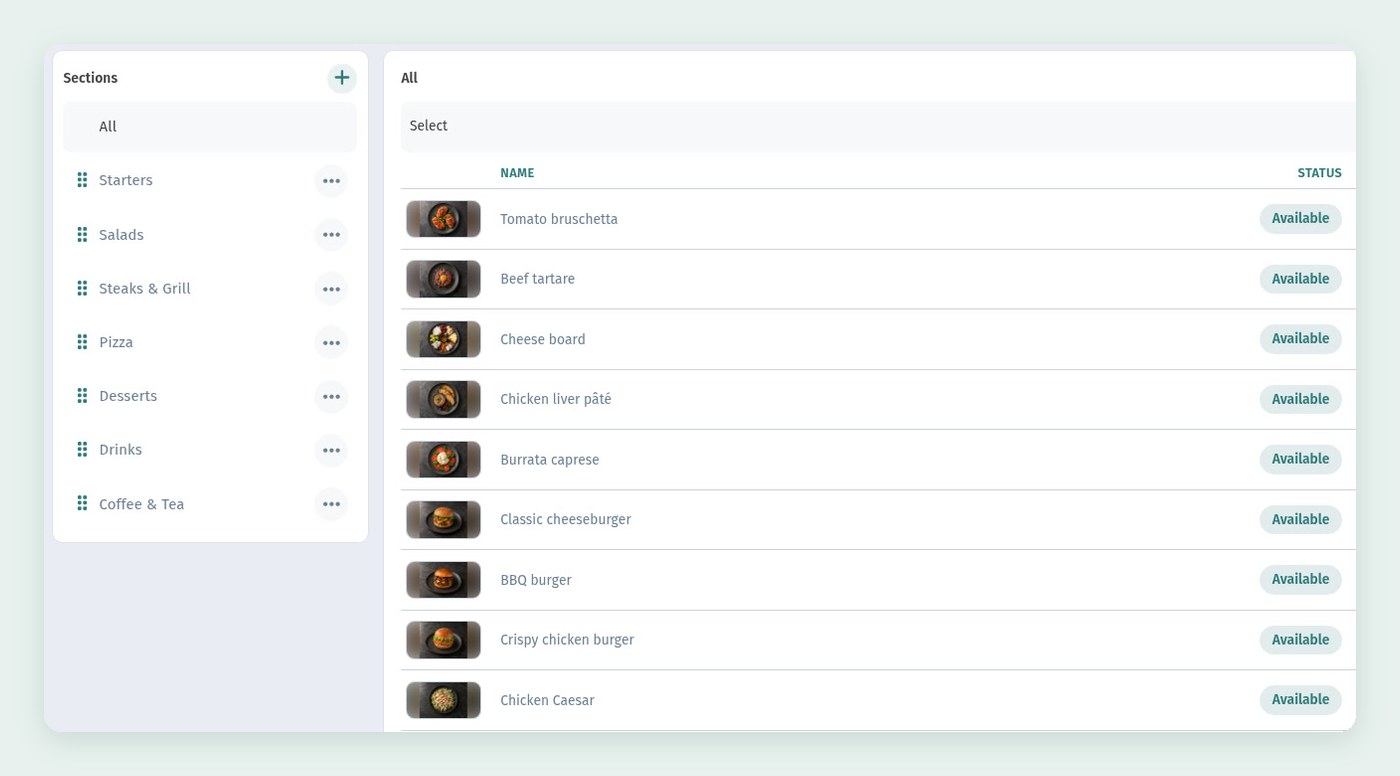Screen dimensions: 1400x776
Task: Select the Beef tartare item name
Action: pyautogui.click(x=537, y=279)
